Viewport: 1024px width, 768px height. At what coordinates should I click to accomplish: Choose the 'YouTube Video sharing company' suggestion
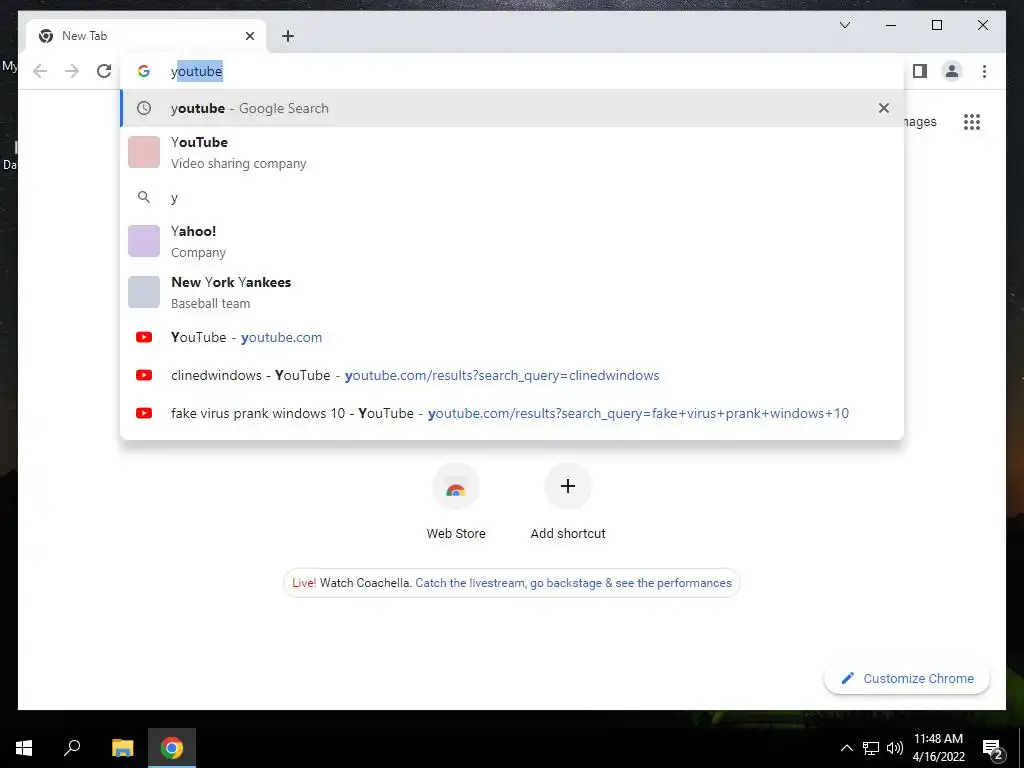tap(512, 152)
